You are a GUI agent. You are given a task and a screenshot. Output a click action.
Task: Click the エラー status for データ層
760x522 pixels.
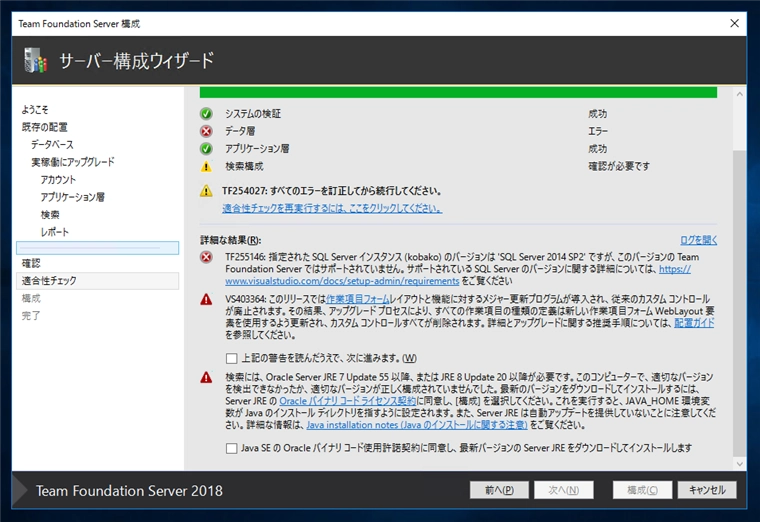[598, 131]
